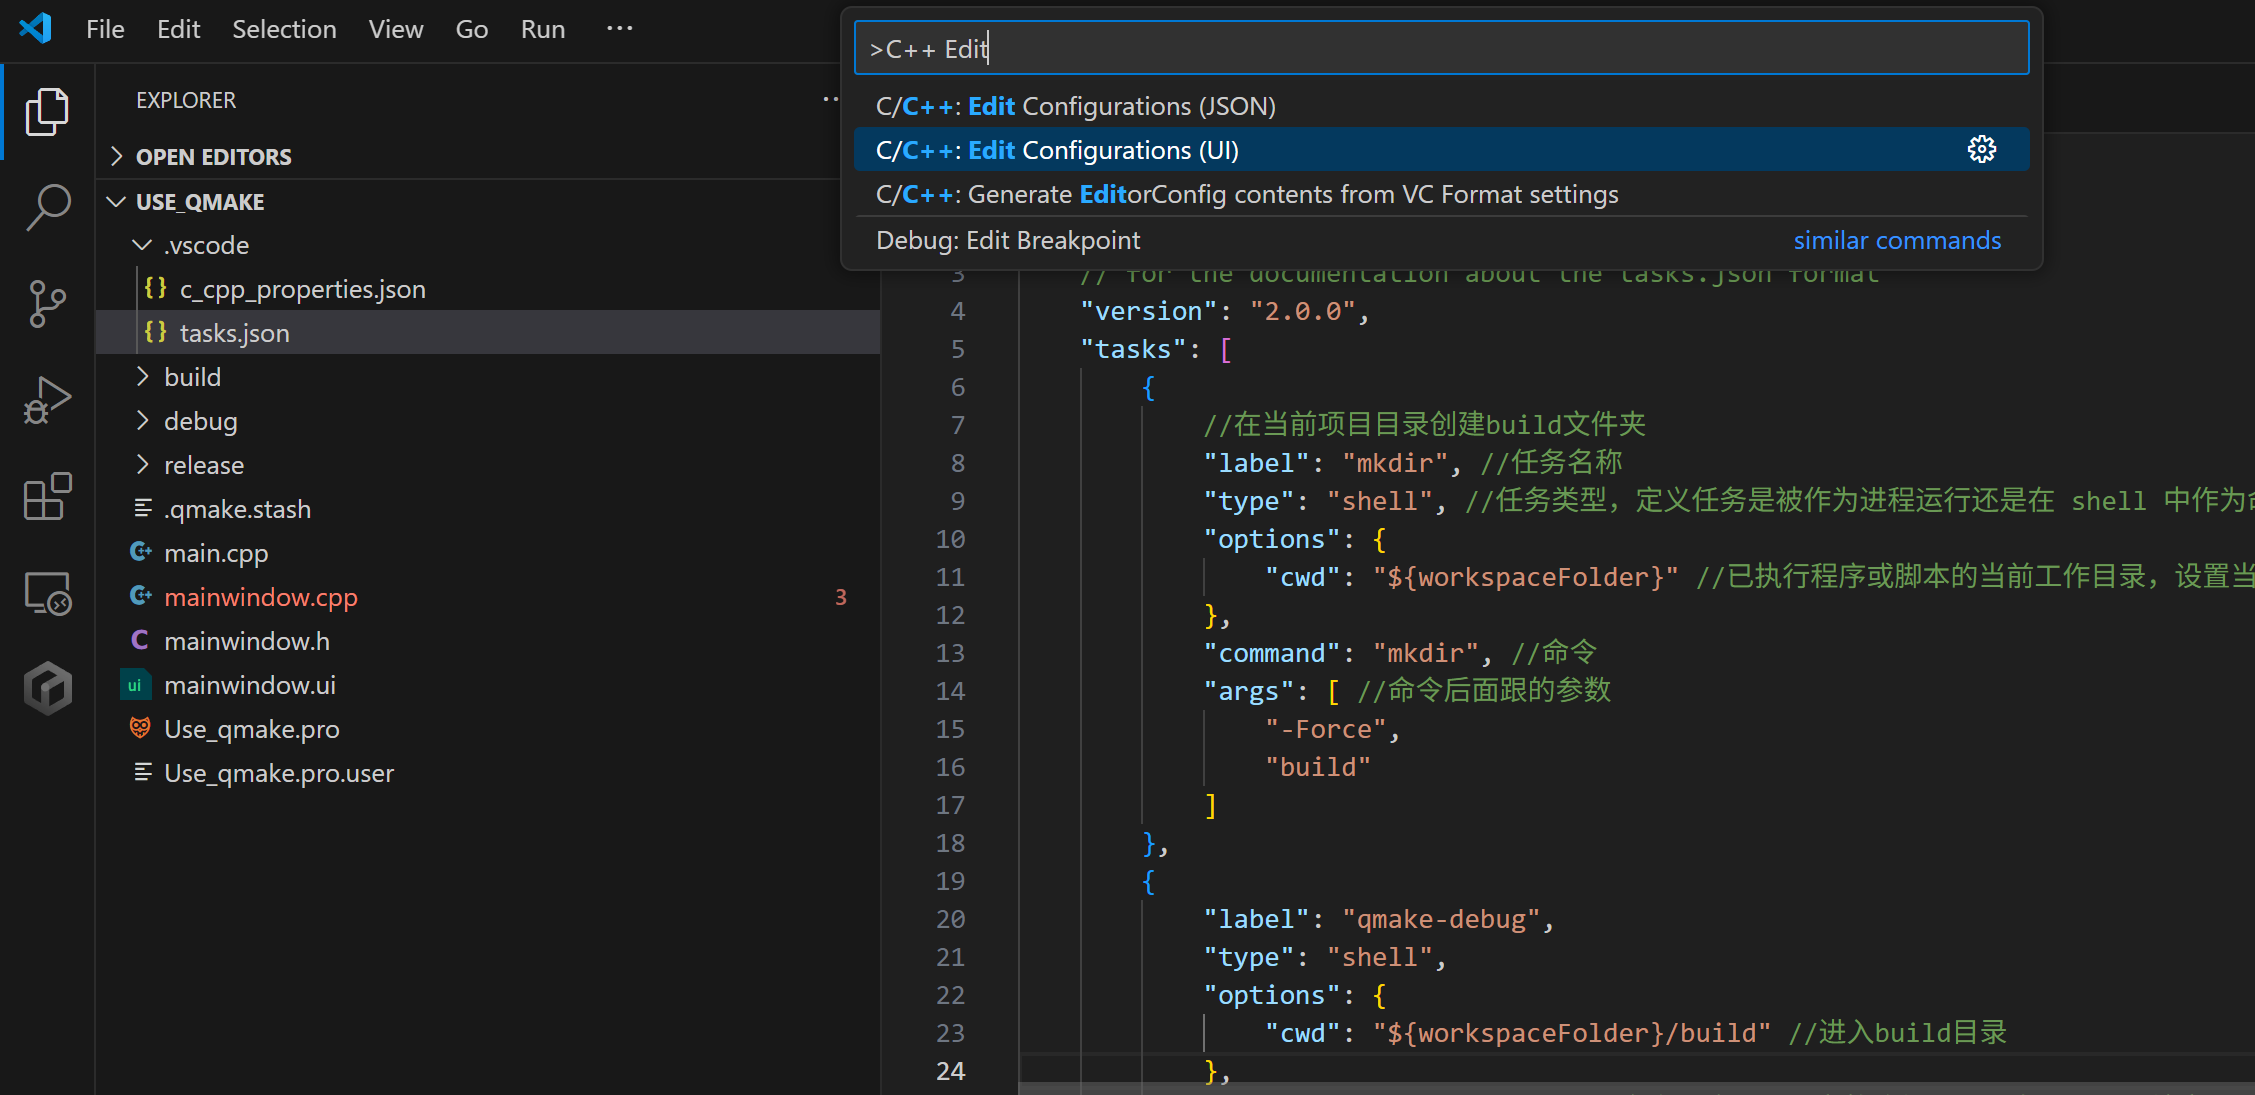Click the VS Code logo in the top-left
2255x1095 pixels.
[35, 28]
